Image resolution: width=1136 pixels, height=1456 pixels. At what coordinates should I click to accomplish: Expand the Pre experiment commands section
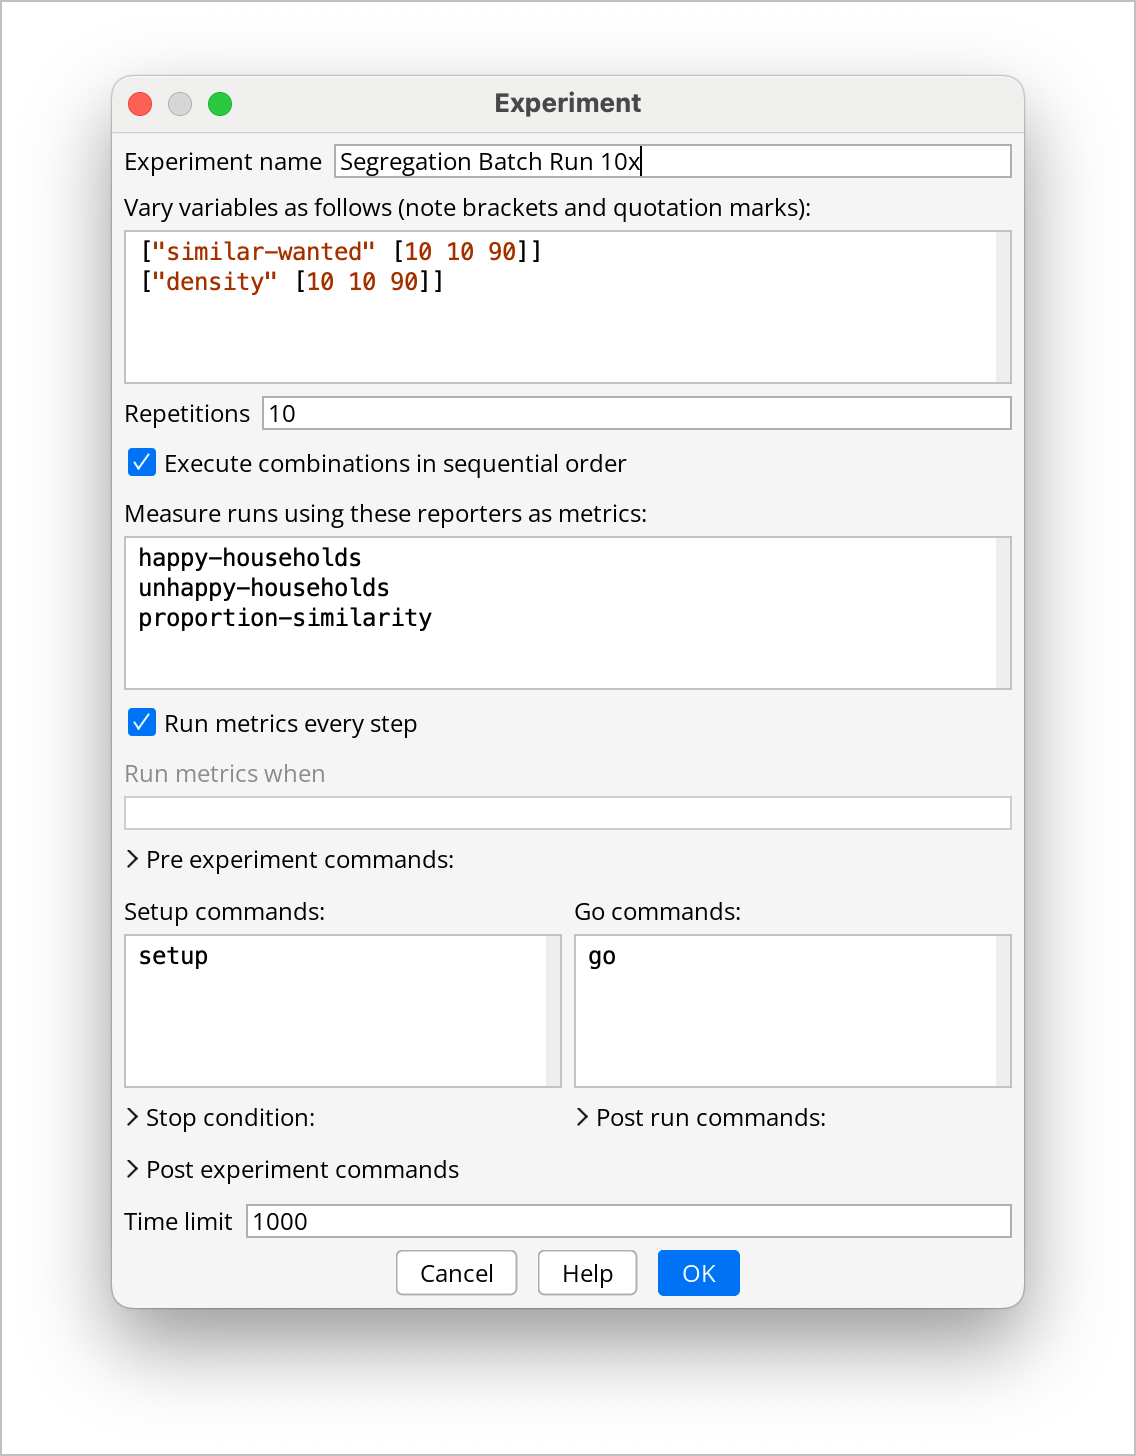pos(133,860)
